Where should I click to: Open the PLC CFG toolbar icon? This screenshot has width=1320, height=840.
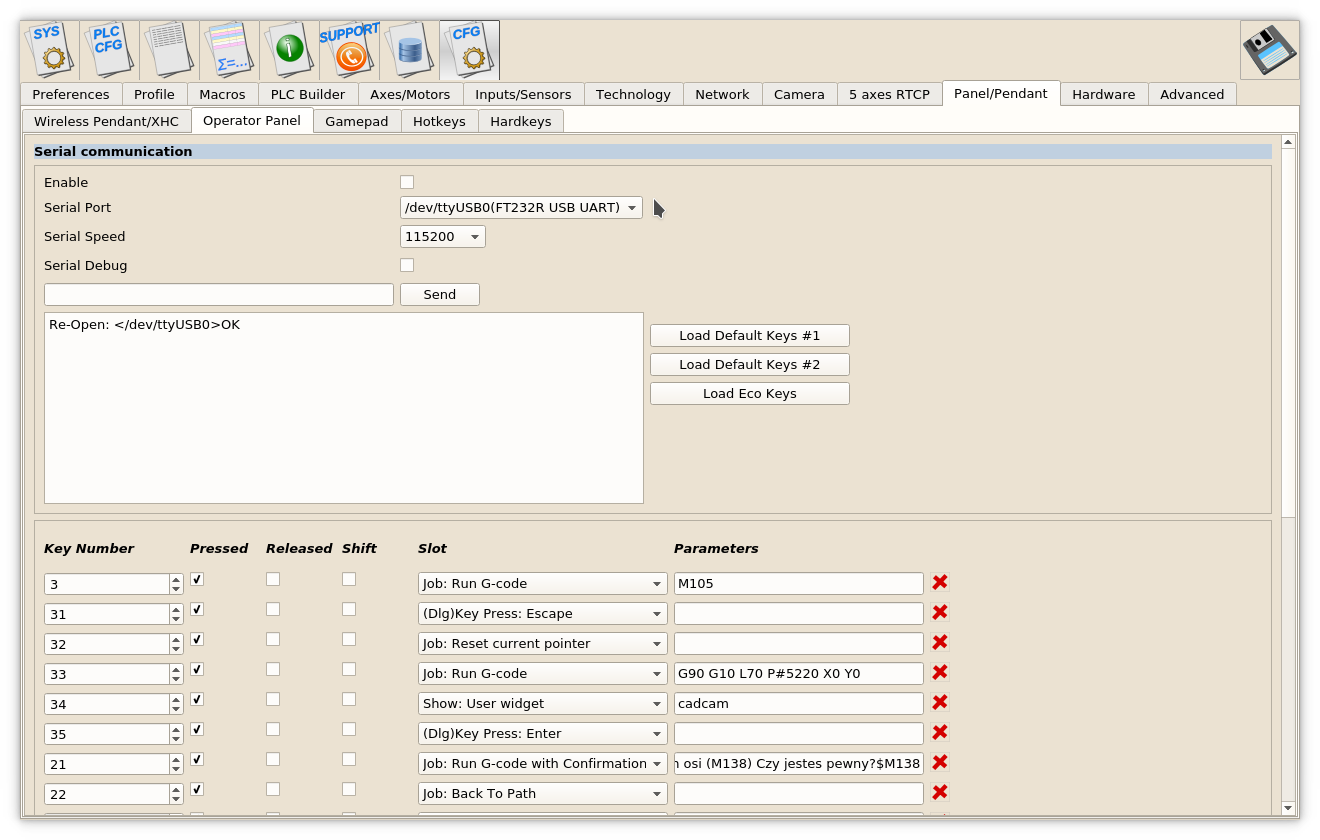tap(109, 50)
